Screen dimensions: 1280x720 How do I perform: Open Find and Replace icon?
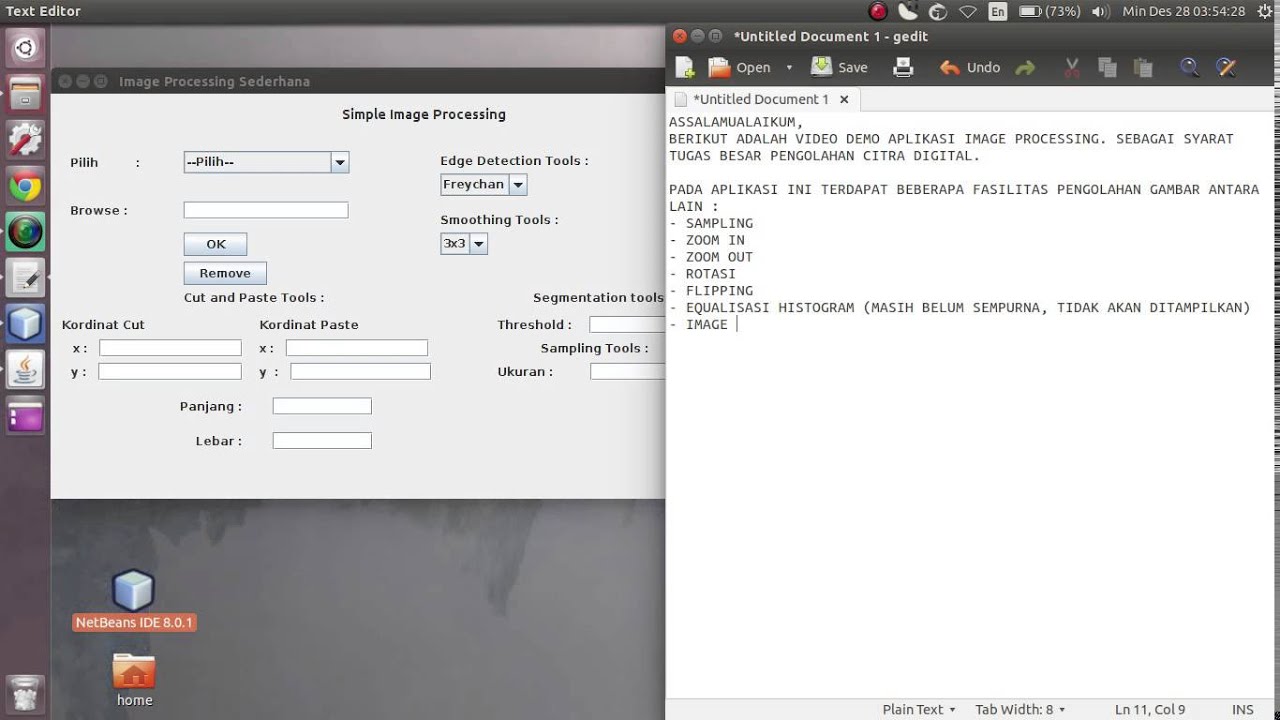point(1226,67)
